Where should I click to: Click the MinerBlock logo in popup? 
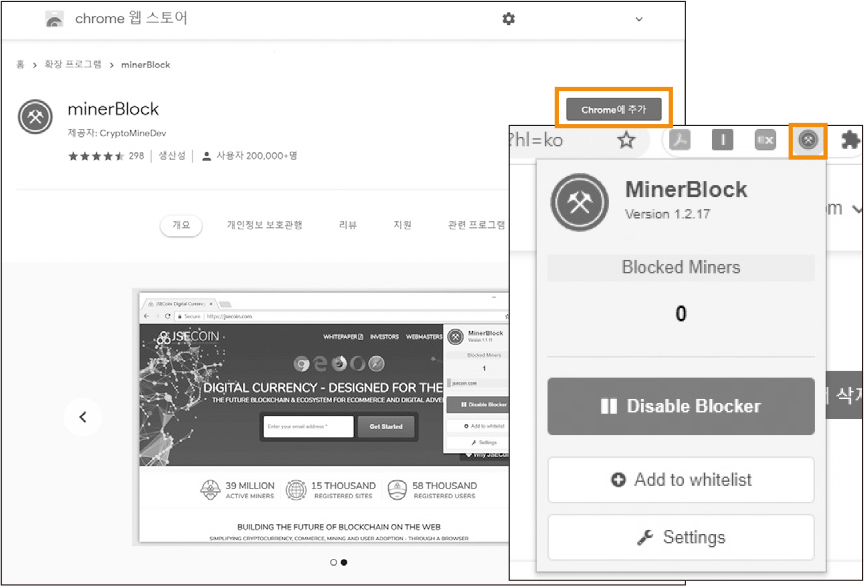click(580, 202)
